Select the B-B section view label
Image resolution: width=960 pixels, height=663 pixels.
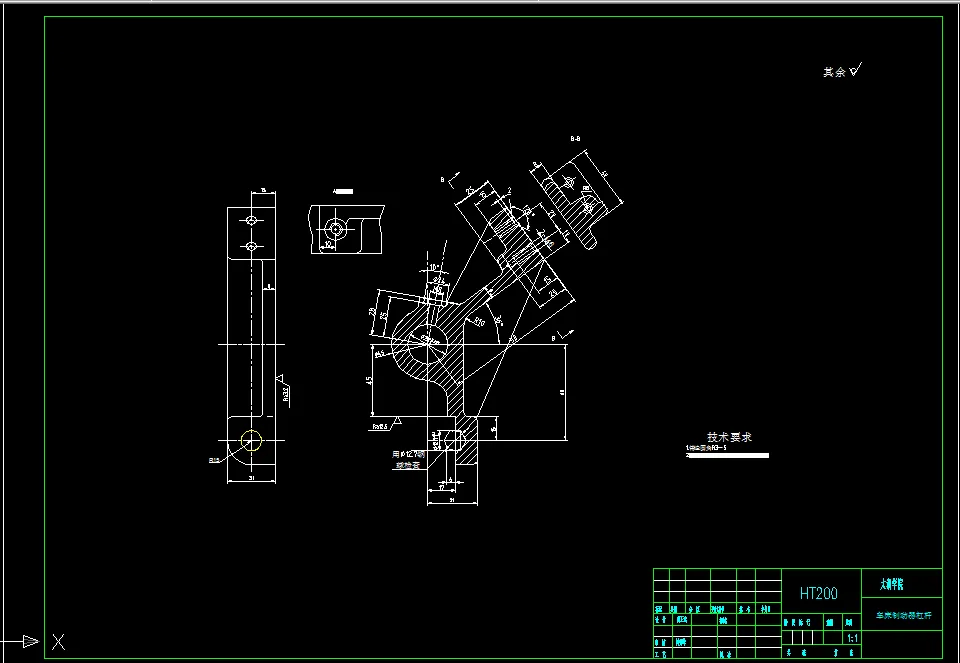[575, 139]
